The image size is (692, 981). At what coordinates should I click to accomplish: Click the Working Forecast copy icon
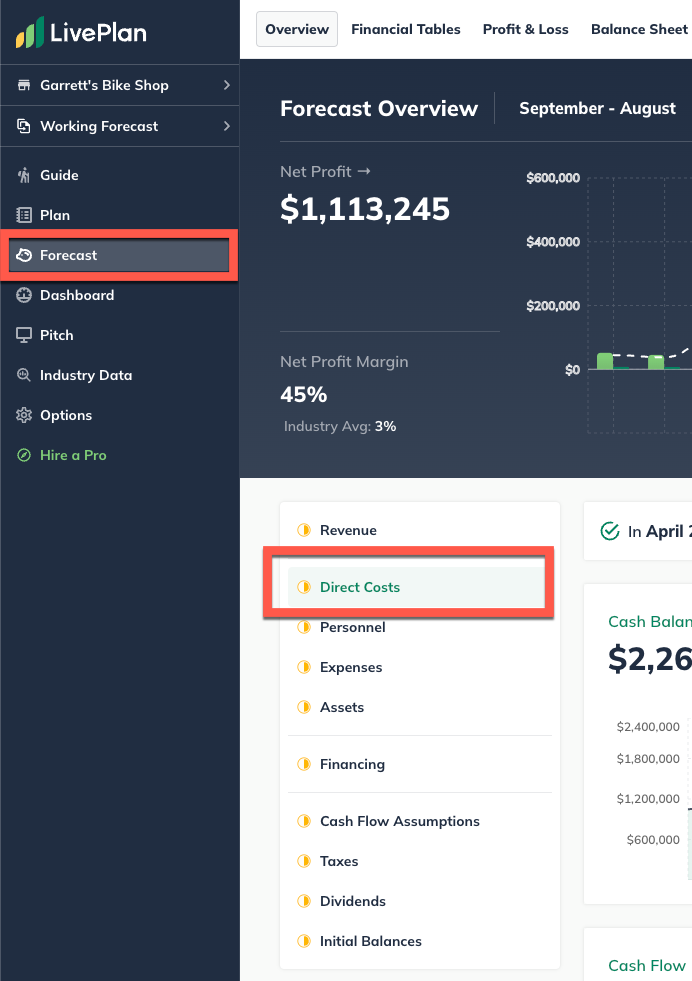24,126
